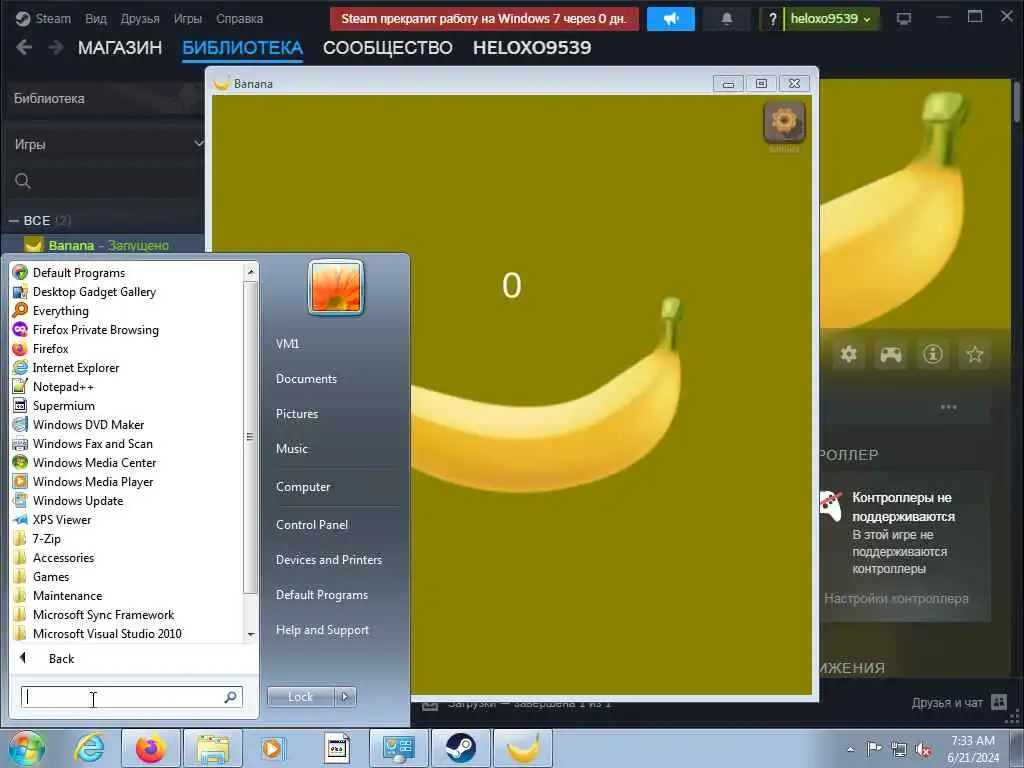Open the HELOXO9539 profile tab
The width and height of the screenshot is (1024, 768).
click(x=532, y=48)
